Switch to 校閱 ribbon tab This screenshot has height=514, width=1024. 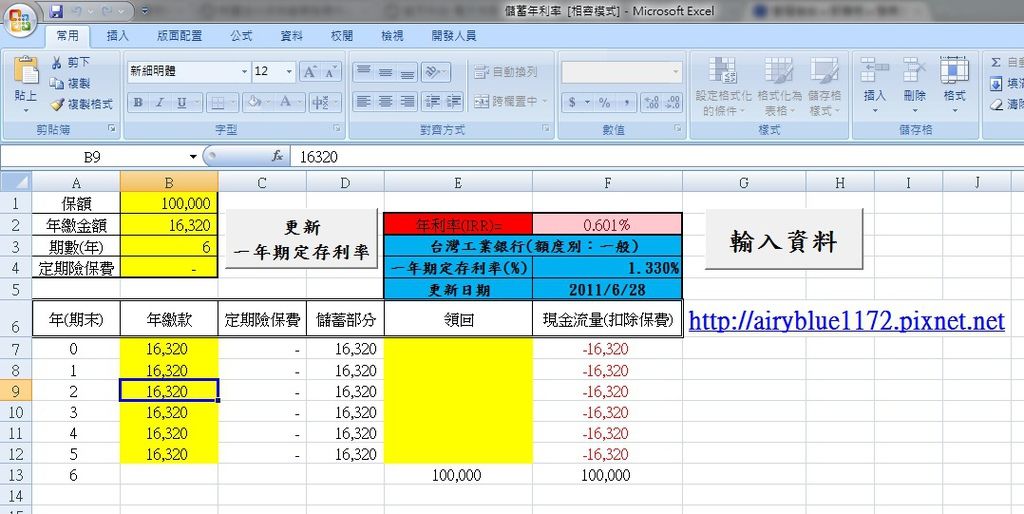pyautogui.click(x=342, y=37)
